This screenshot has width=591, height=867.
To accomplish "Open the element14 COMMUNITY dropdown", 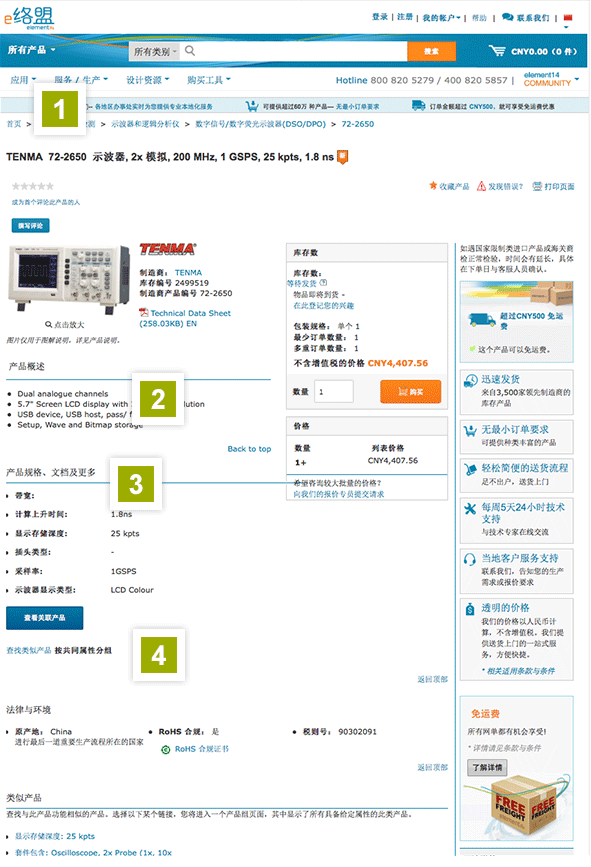I will [551, 79].
